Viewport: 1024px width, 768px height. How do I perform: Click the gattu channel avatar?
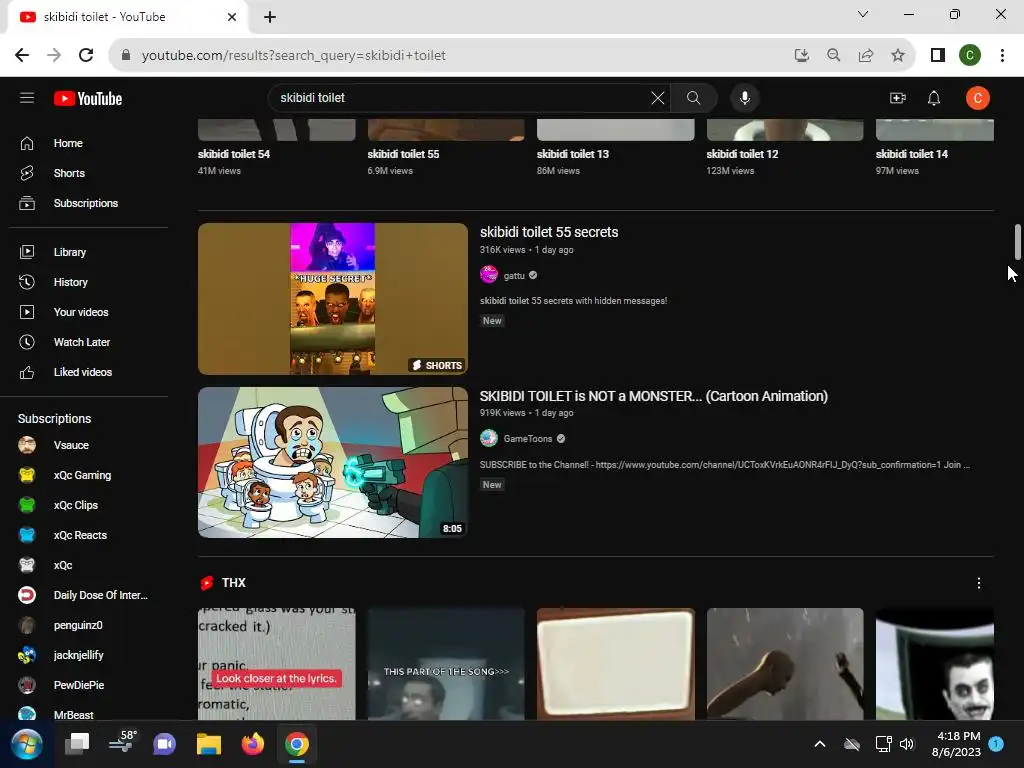(x=489, y=275)
